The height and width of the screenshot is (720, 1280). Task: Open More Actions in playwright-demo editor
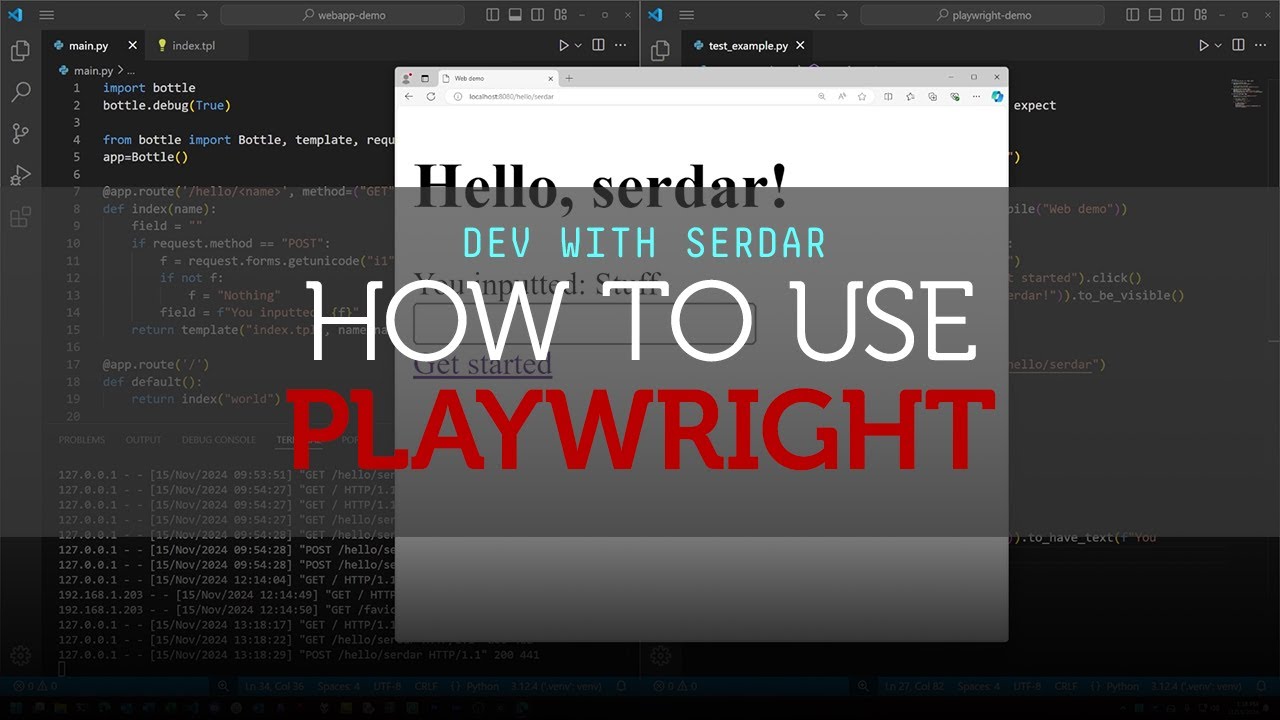pyautogui.click(x=1261, y=46)
